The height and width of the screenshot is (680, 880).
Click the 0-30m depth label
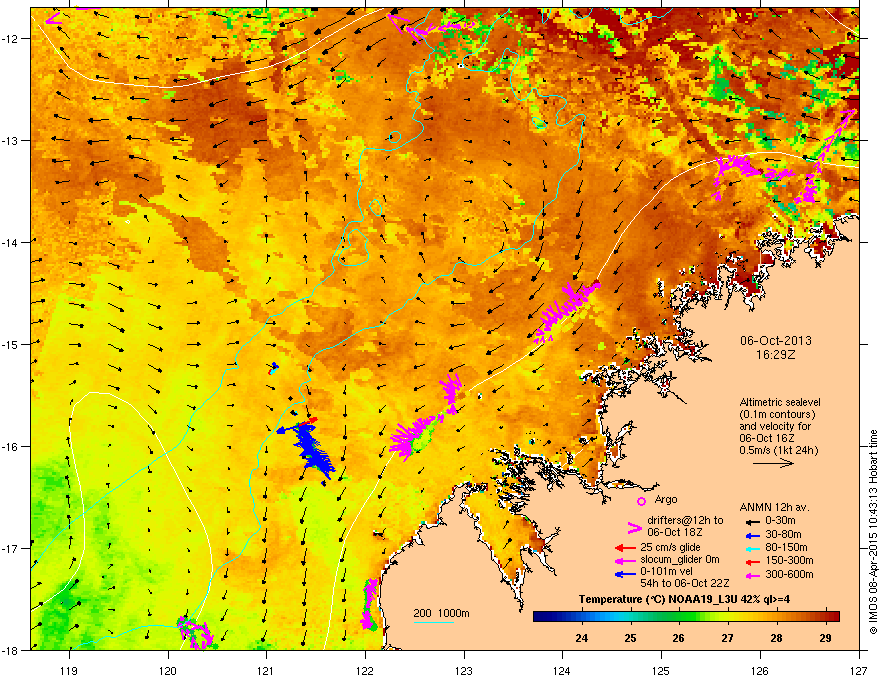(780, 521)
